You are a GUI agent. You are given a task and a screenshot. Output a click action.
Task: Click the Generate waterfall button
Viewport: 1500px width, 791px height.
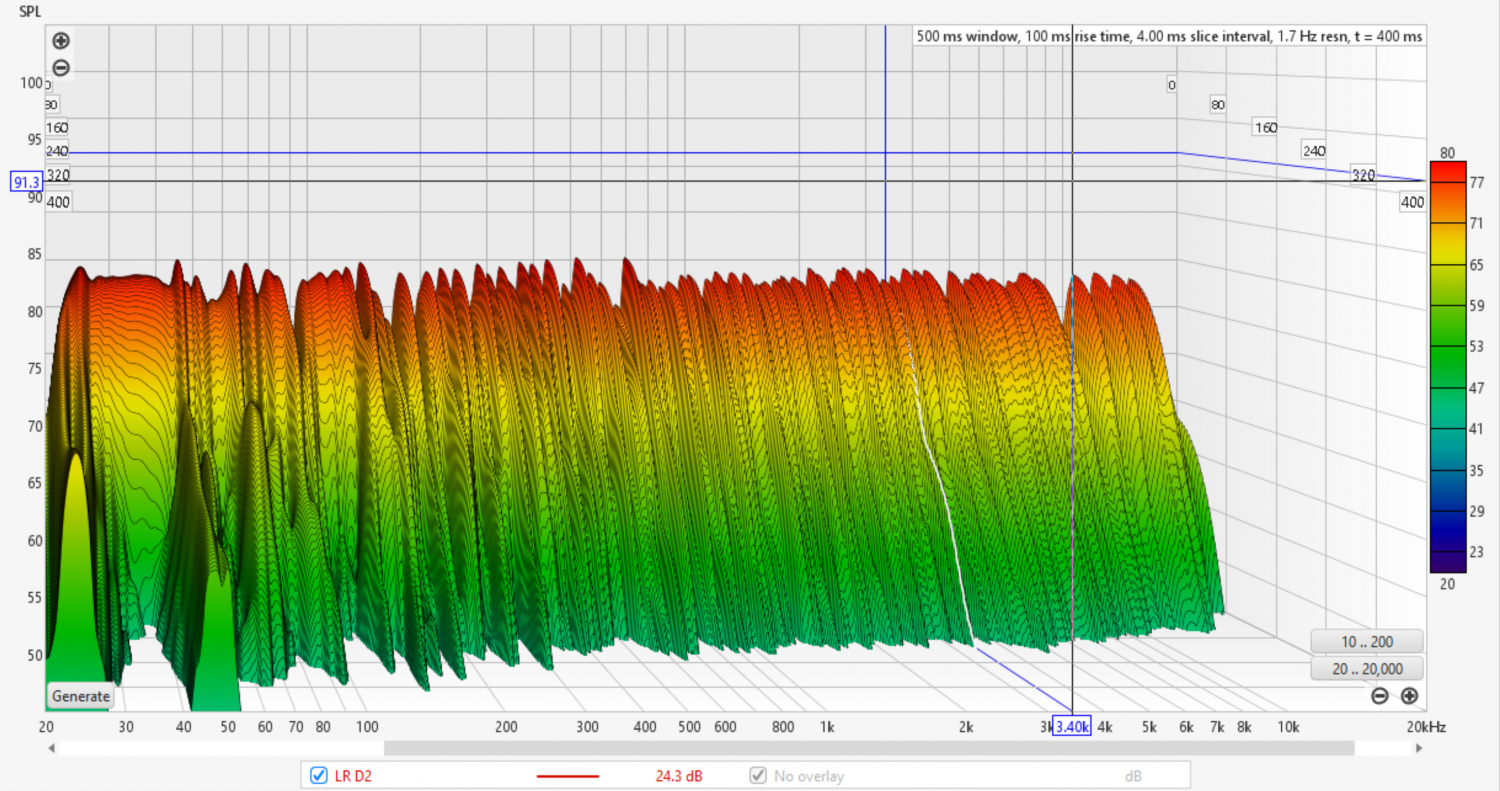[81, 696]
